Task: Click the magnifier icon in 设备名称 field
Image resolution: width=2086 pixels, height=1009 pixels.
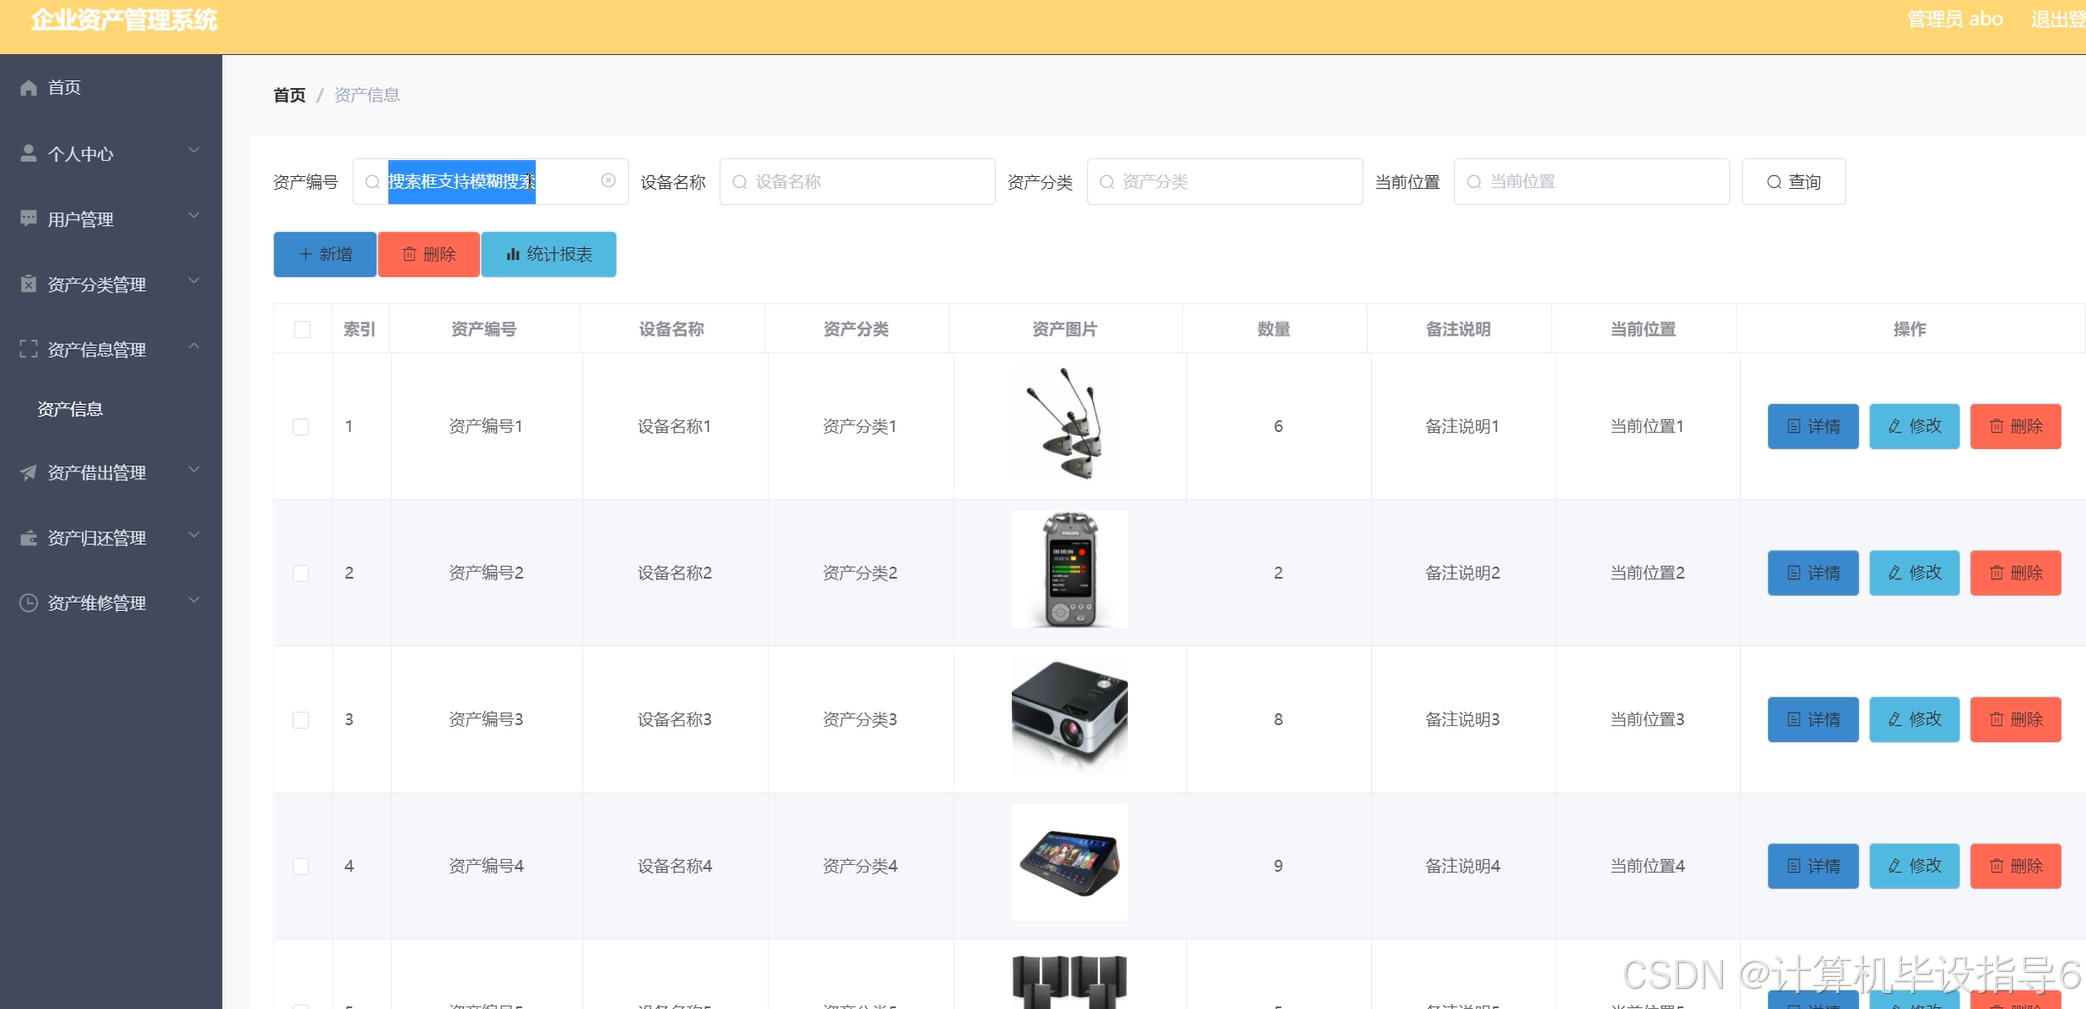Action: click(740, 182)
